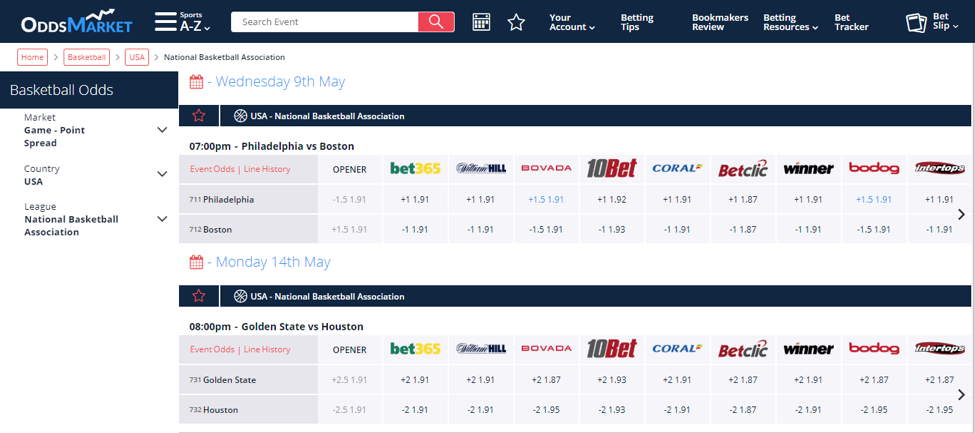Open the Your Account dropdown menu
This screenshot has height=433, width=975.
[572, 22]
